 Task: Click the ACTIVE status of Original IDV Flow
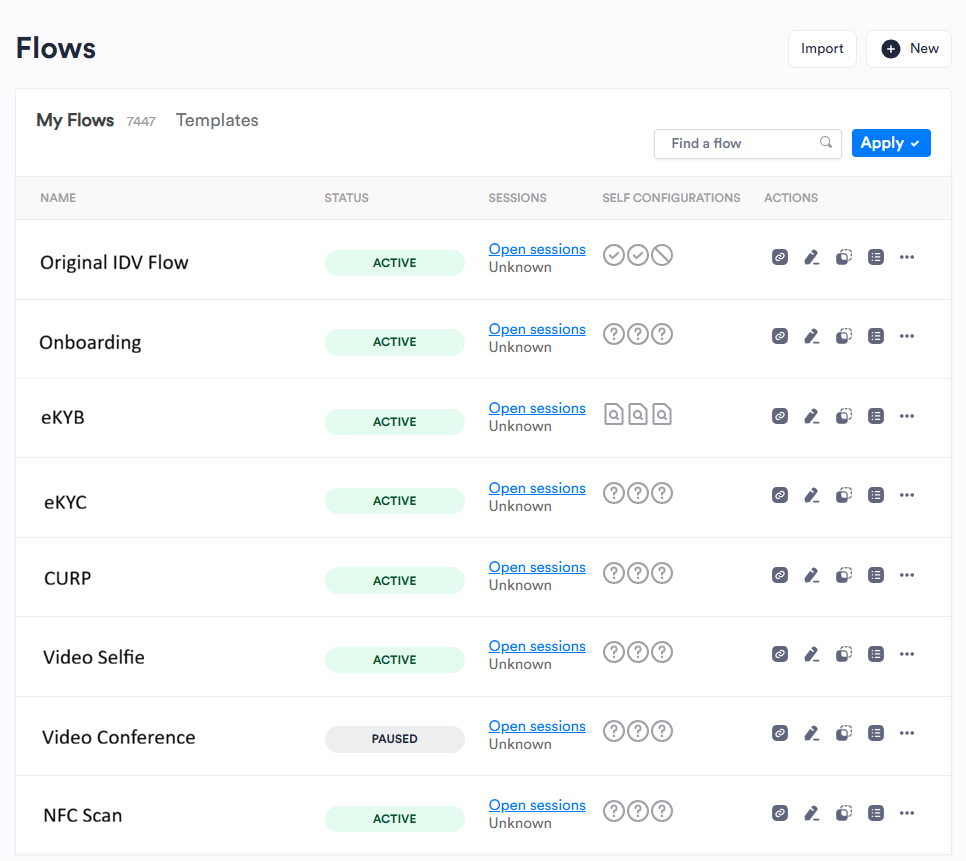(x=394, y=263)
